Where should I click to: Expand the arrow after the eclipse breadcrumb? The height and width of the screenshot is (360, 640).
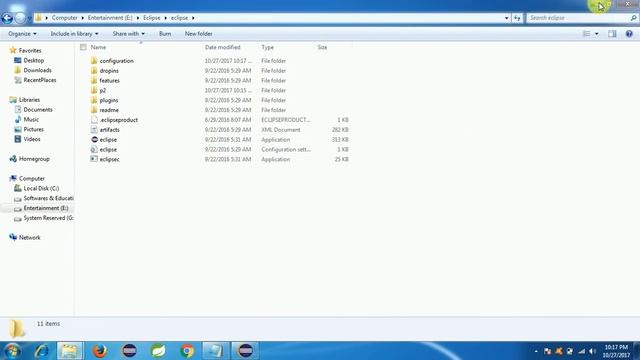point(193,18)
